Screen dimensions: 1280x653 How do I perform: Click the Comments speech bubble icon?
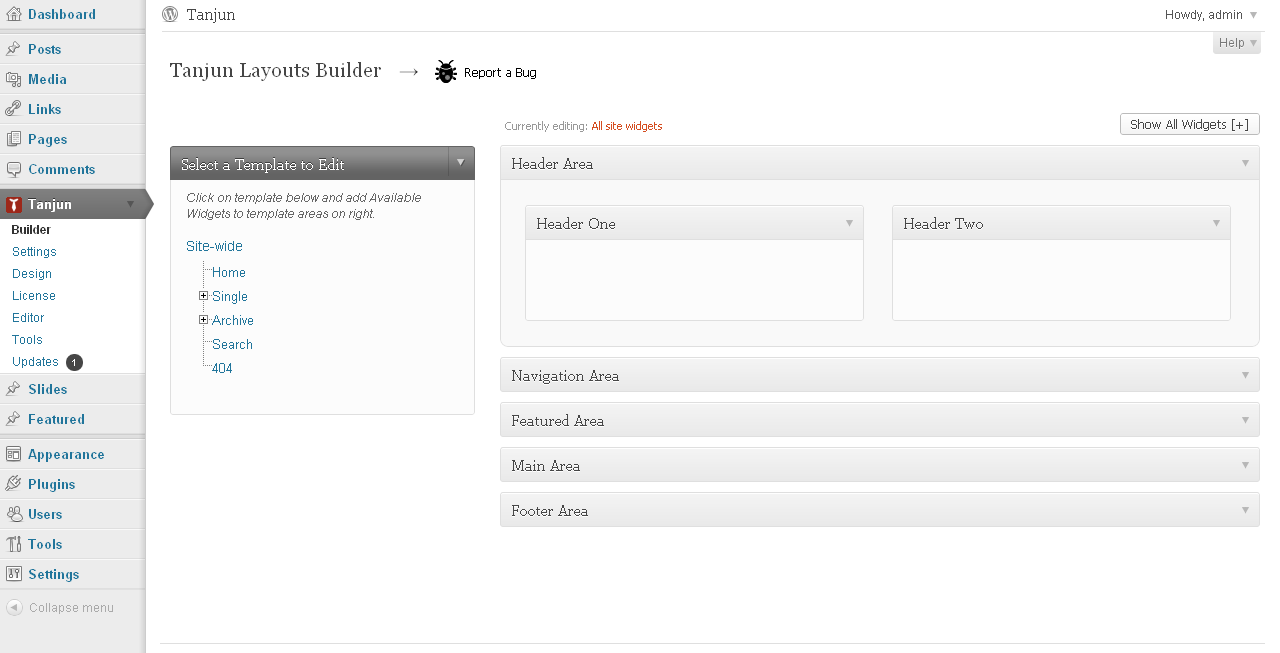tap(13, 169)
